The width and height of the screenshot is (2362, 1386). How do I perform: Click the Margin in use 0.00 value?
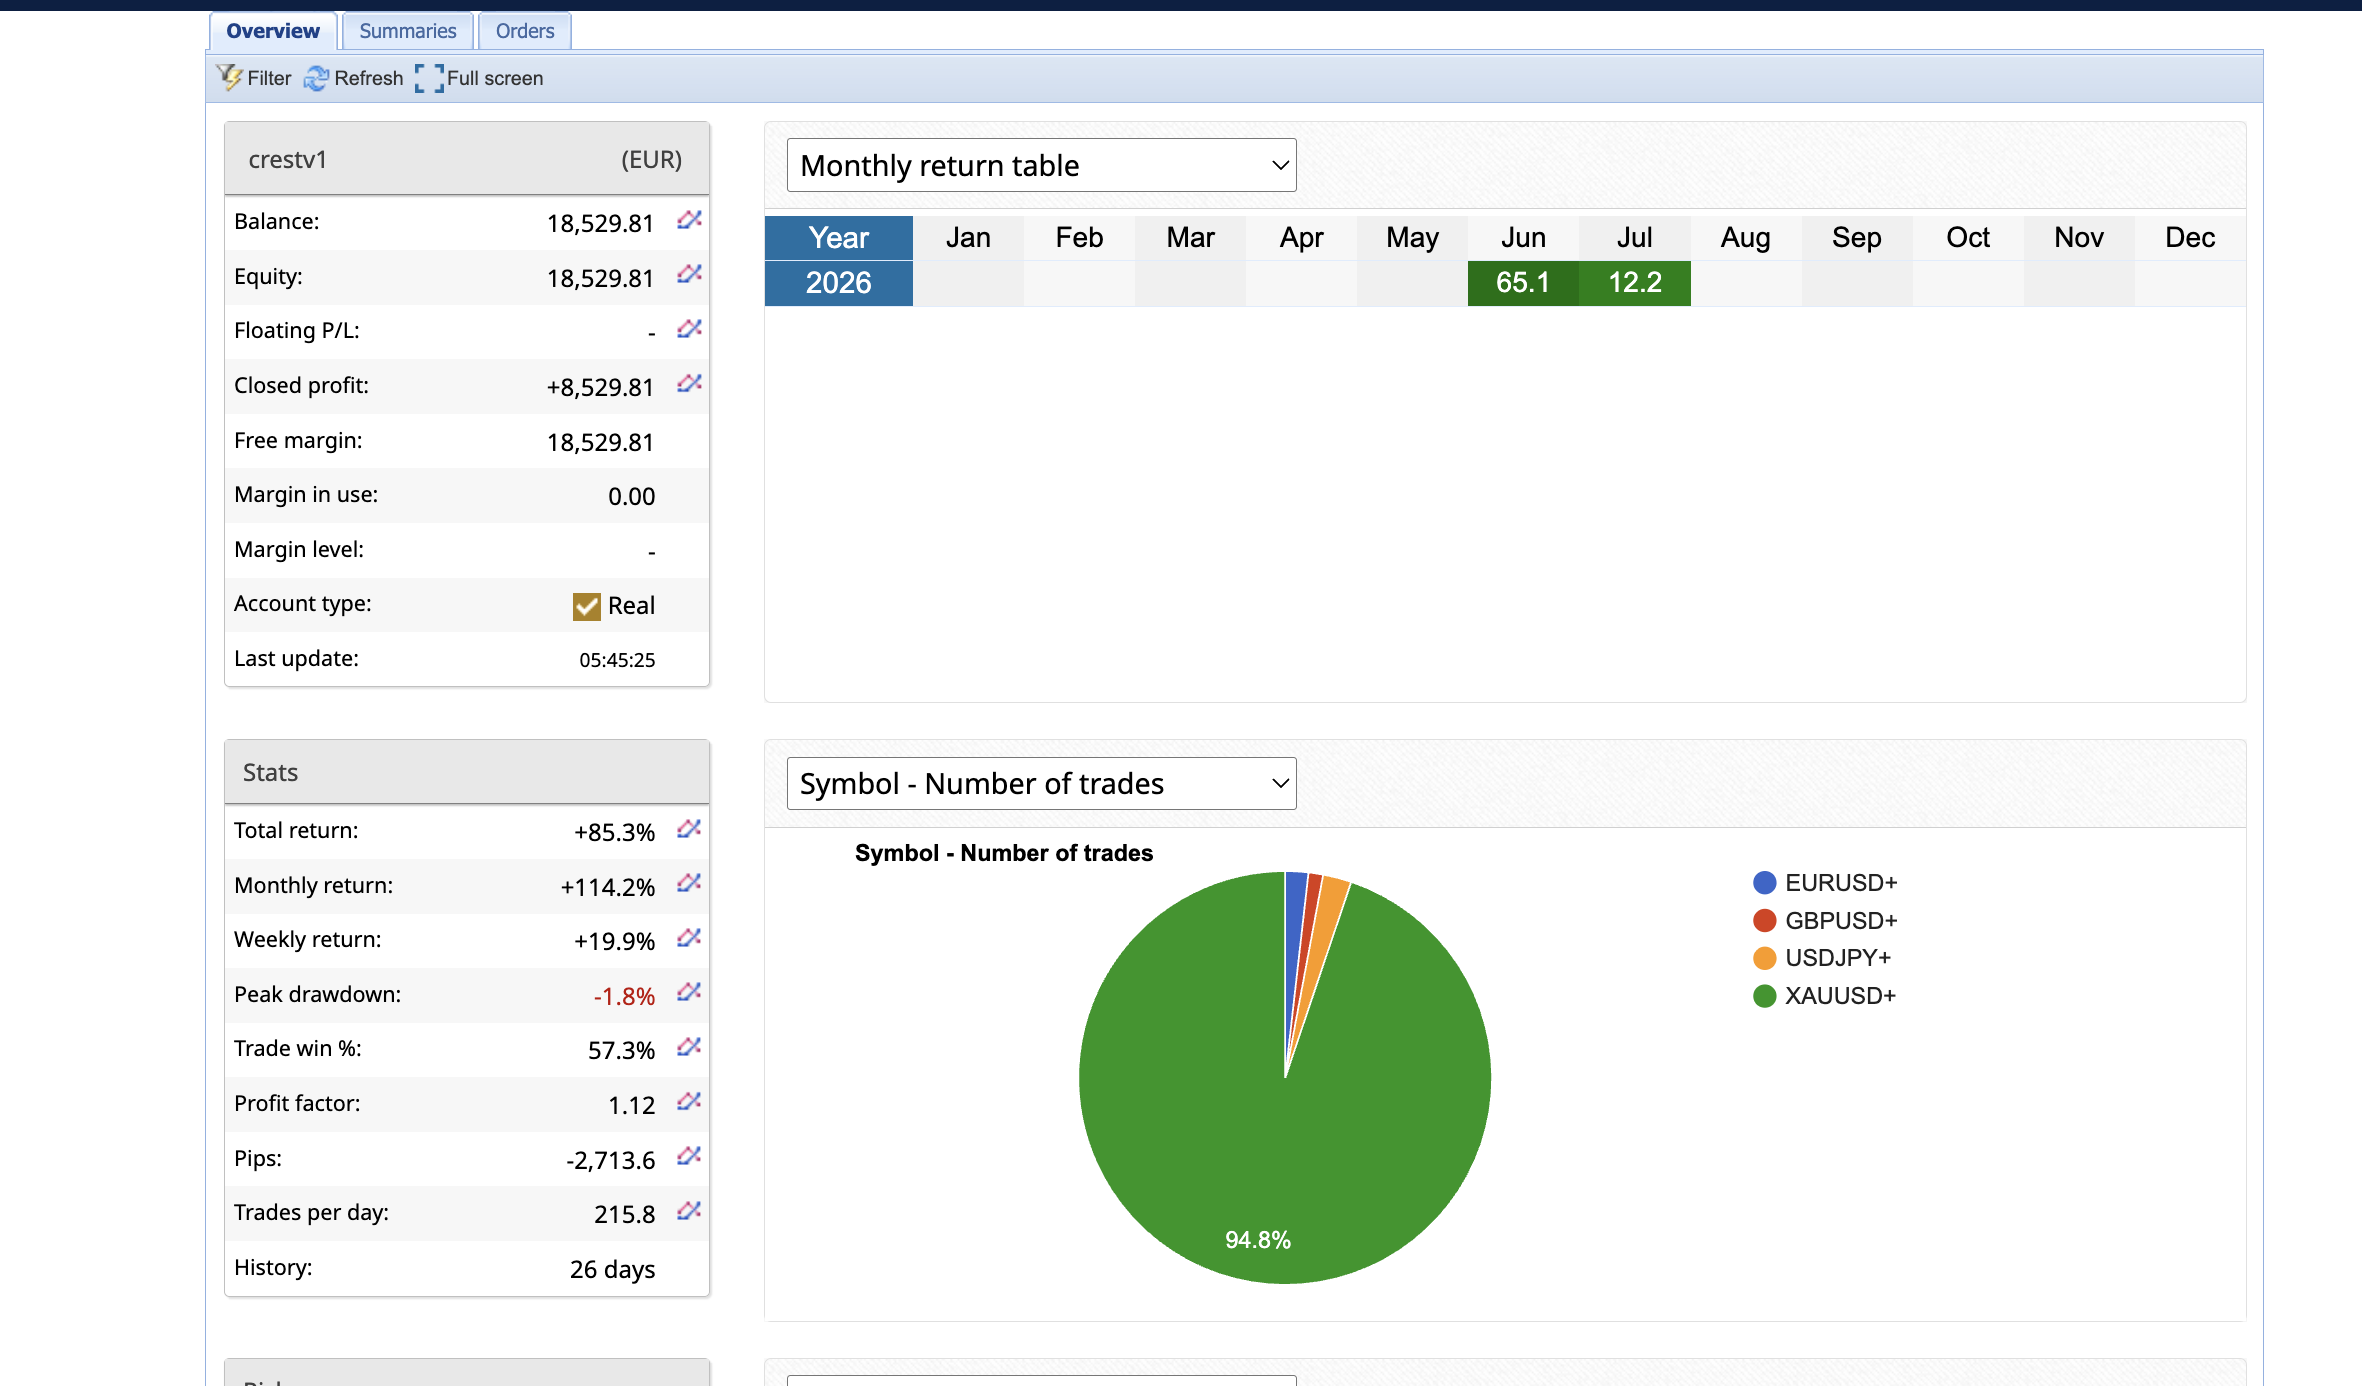tap(631, 496)
